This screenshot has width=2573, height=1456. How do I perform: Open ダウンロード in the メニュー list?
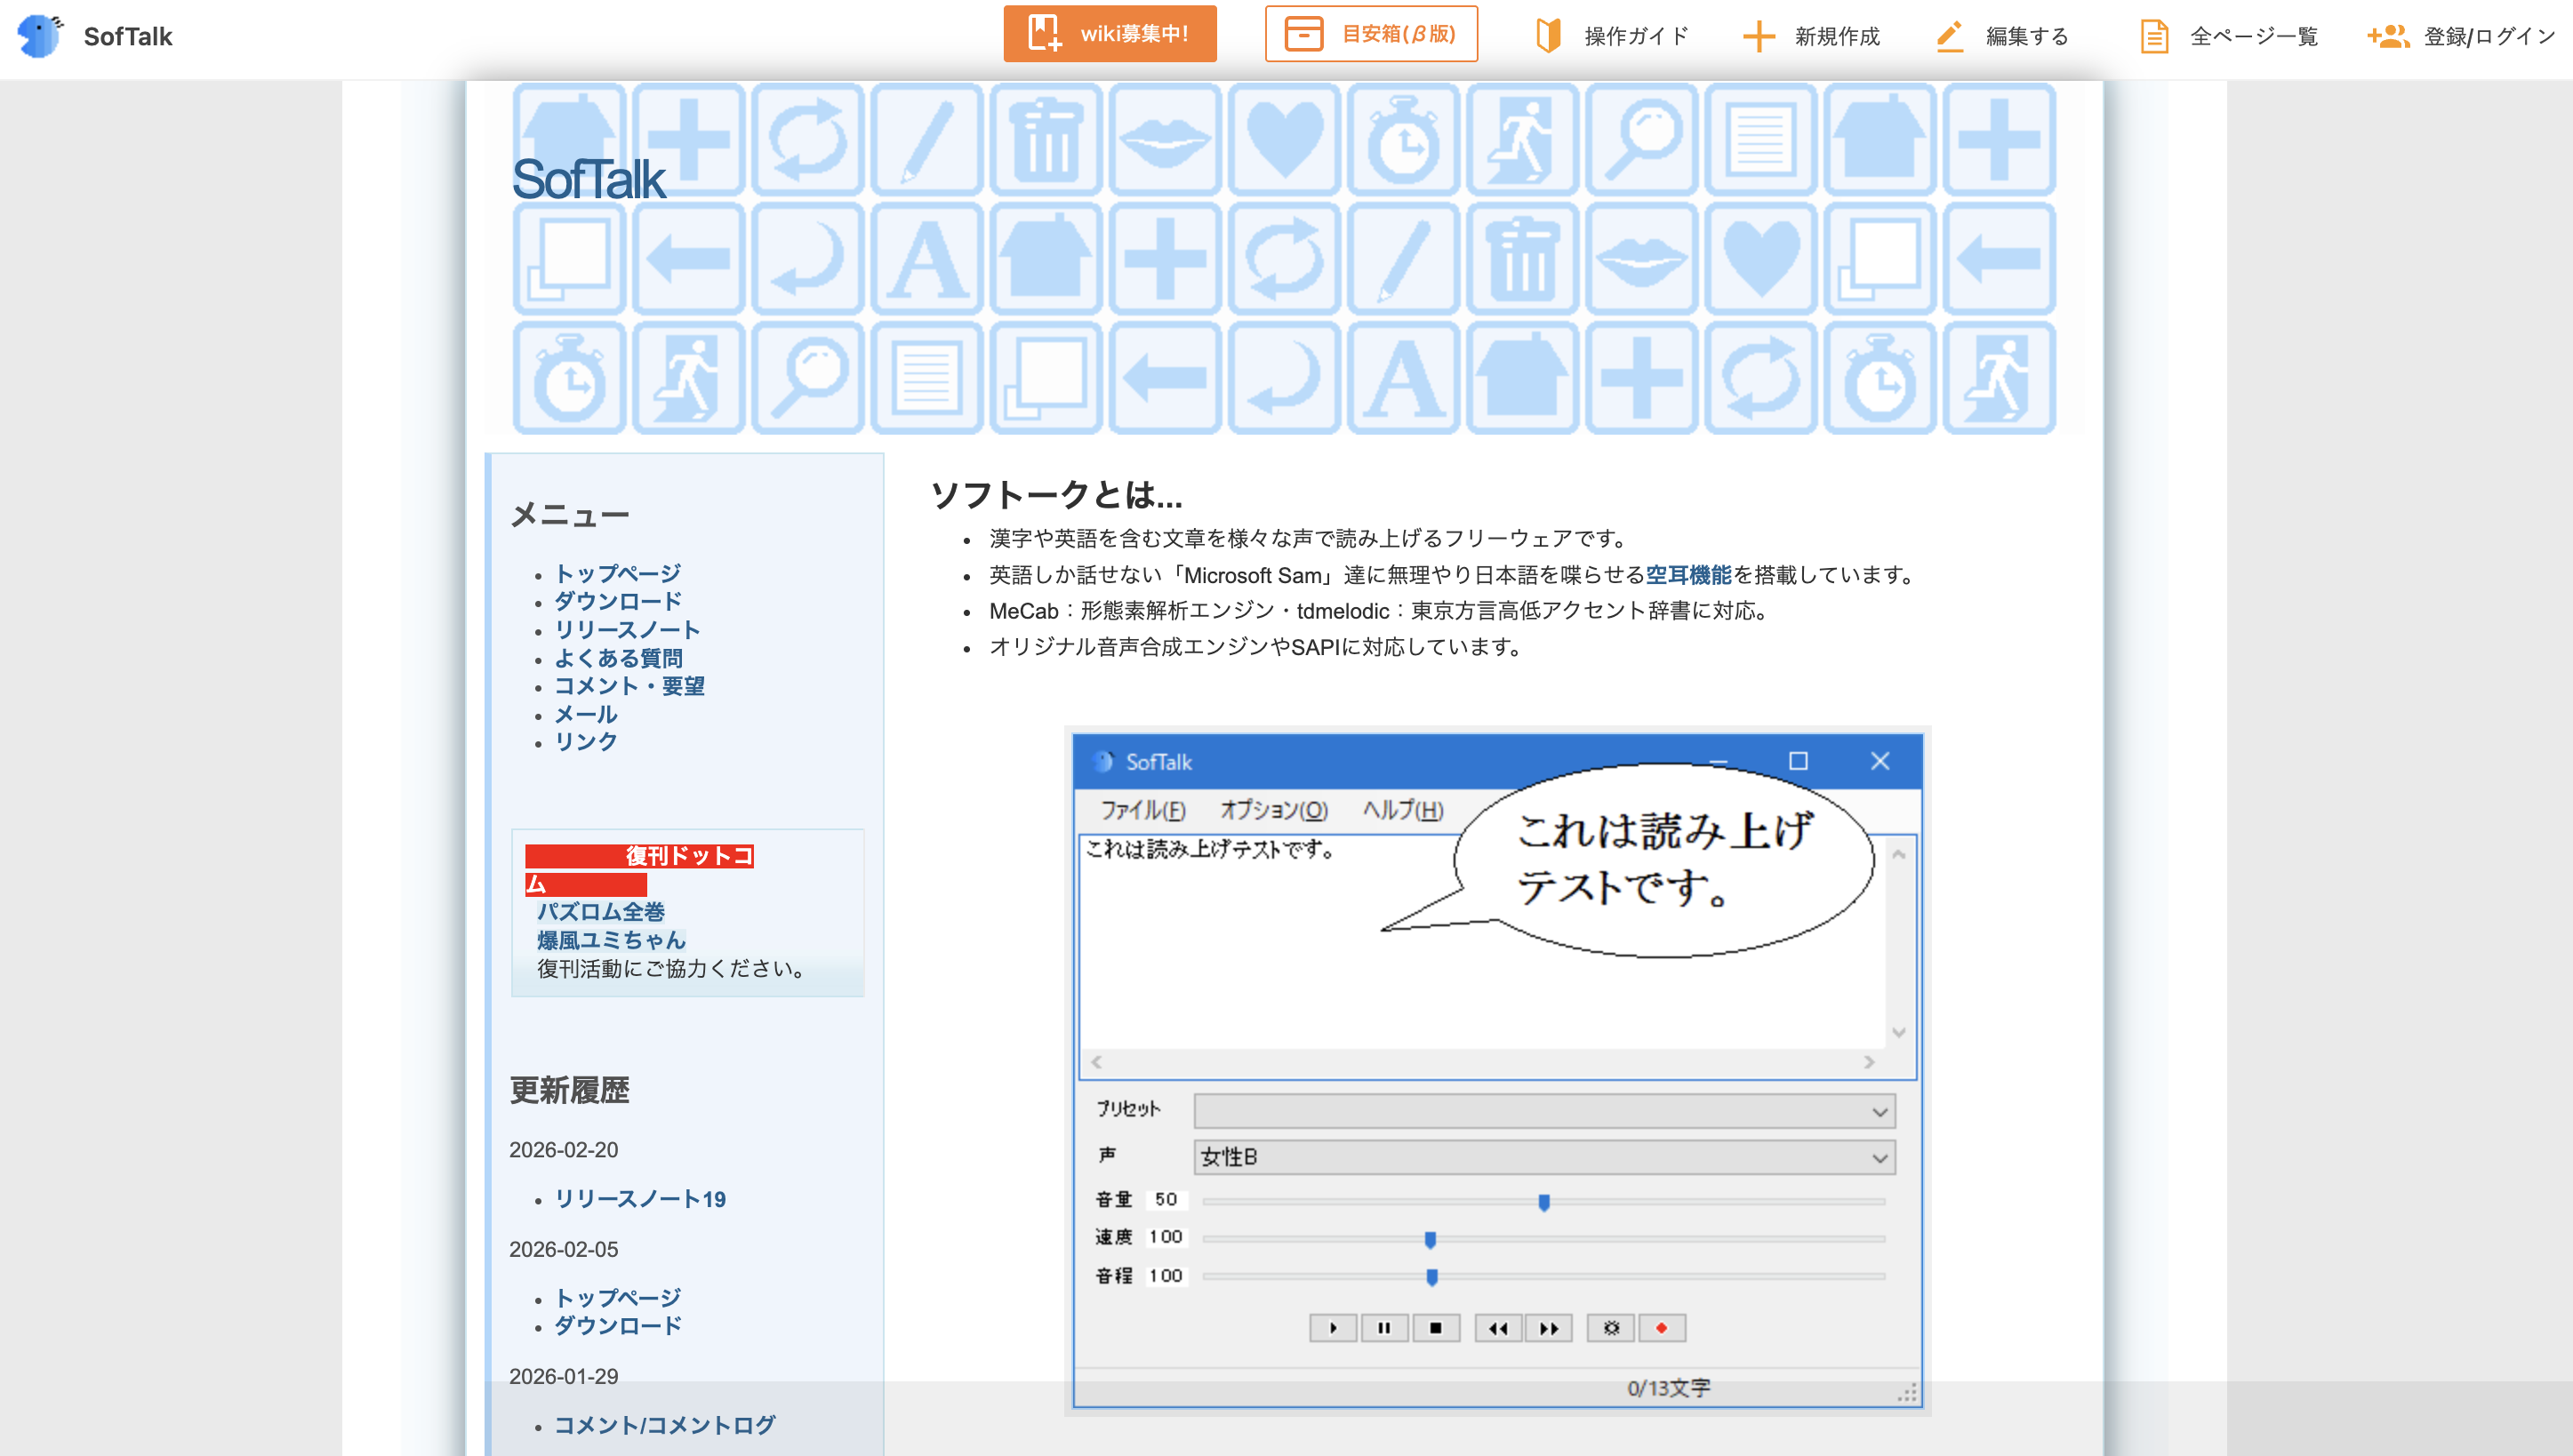617,601
